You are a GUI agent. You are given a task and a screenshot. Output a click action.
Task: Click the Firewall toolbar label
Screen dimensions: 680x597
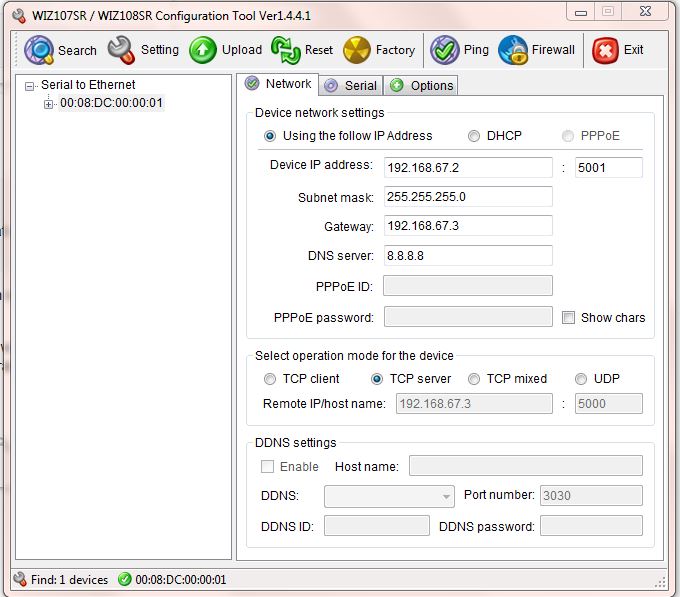coord(553,50)
